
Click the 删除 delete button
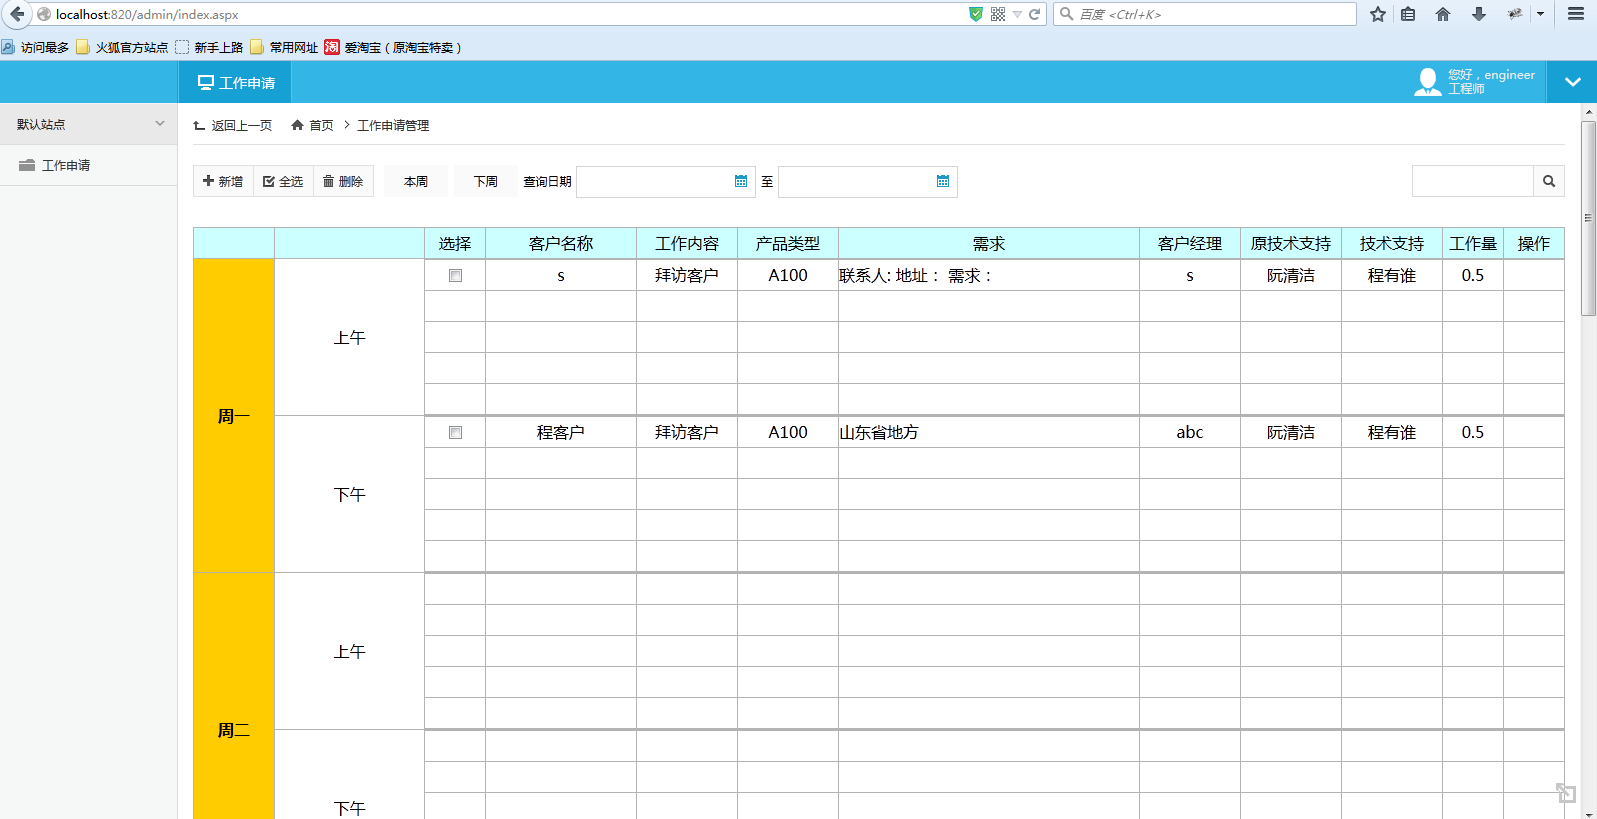coord(343,181)
